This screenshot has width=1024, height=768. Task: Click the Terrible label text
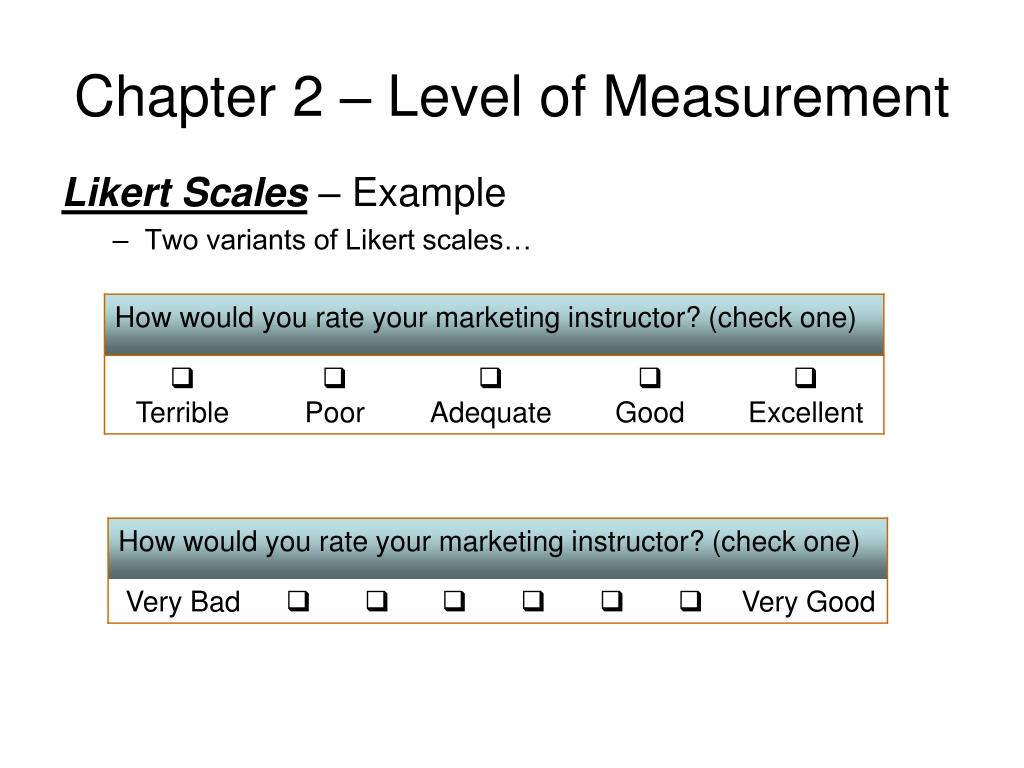pyautogui.click(x=182, y=413)
